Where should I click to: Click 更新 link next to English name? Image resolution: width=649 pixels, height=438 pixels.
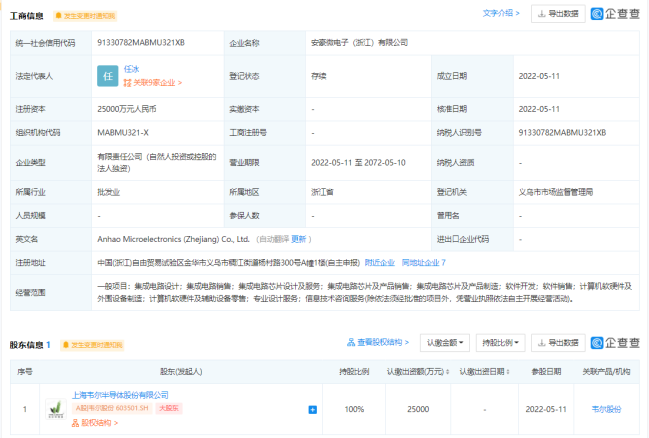point(298,239)
